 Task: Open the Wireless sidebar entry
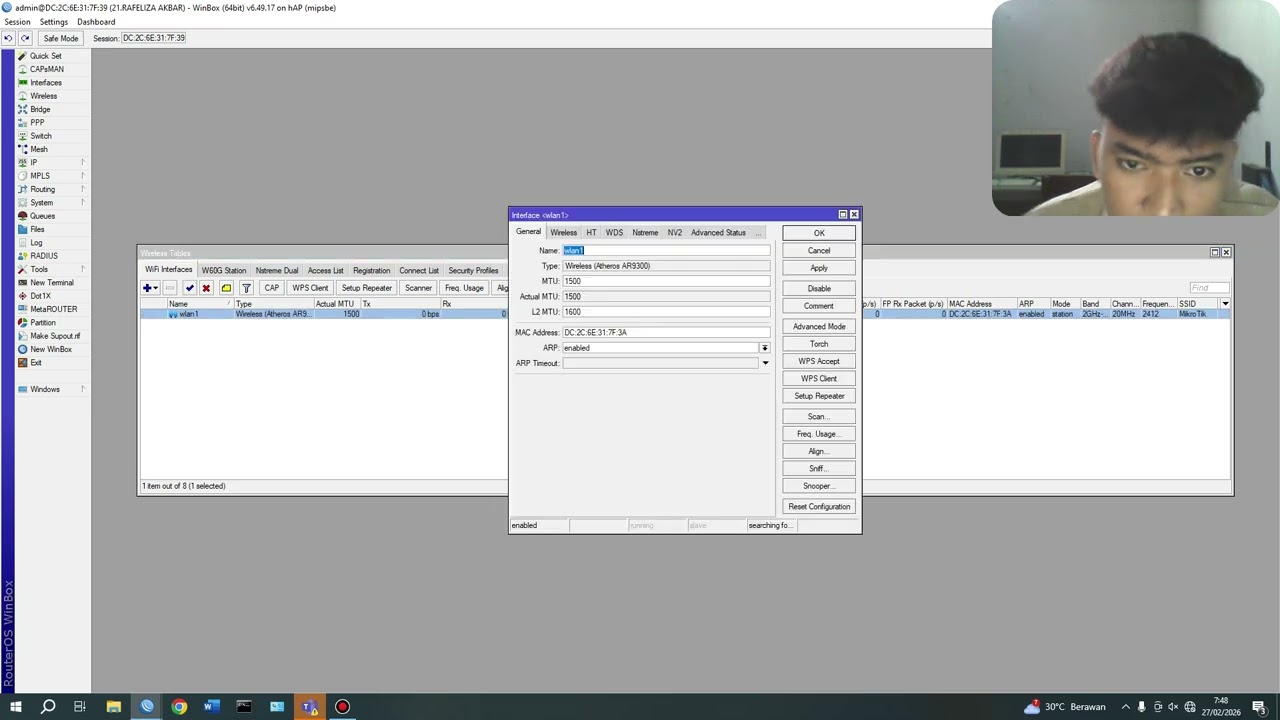pos(43,96)
